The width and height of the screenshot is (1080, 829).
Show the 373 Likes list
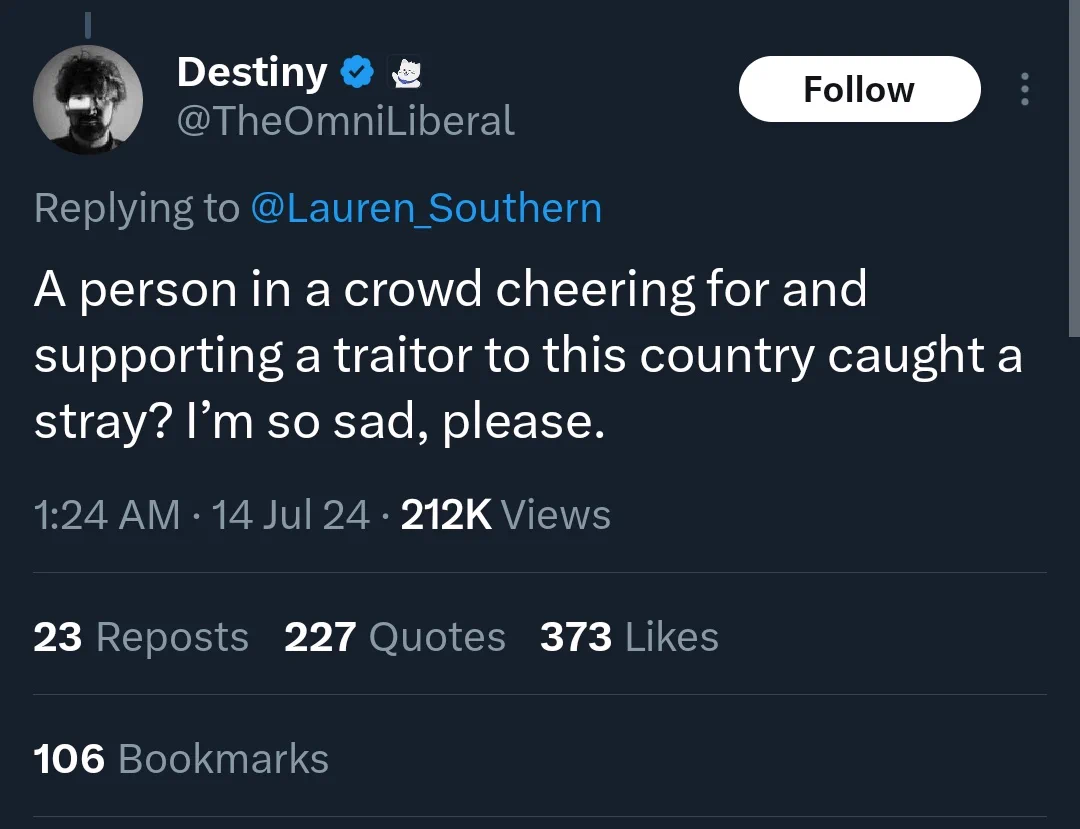point(630,636)
